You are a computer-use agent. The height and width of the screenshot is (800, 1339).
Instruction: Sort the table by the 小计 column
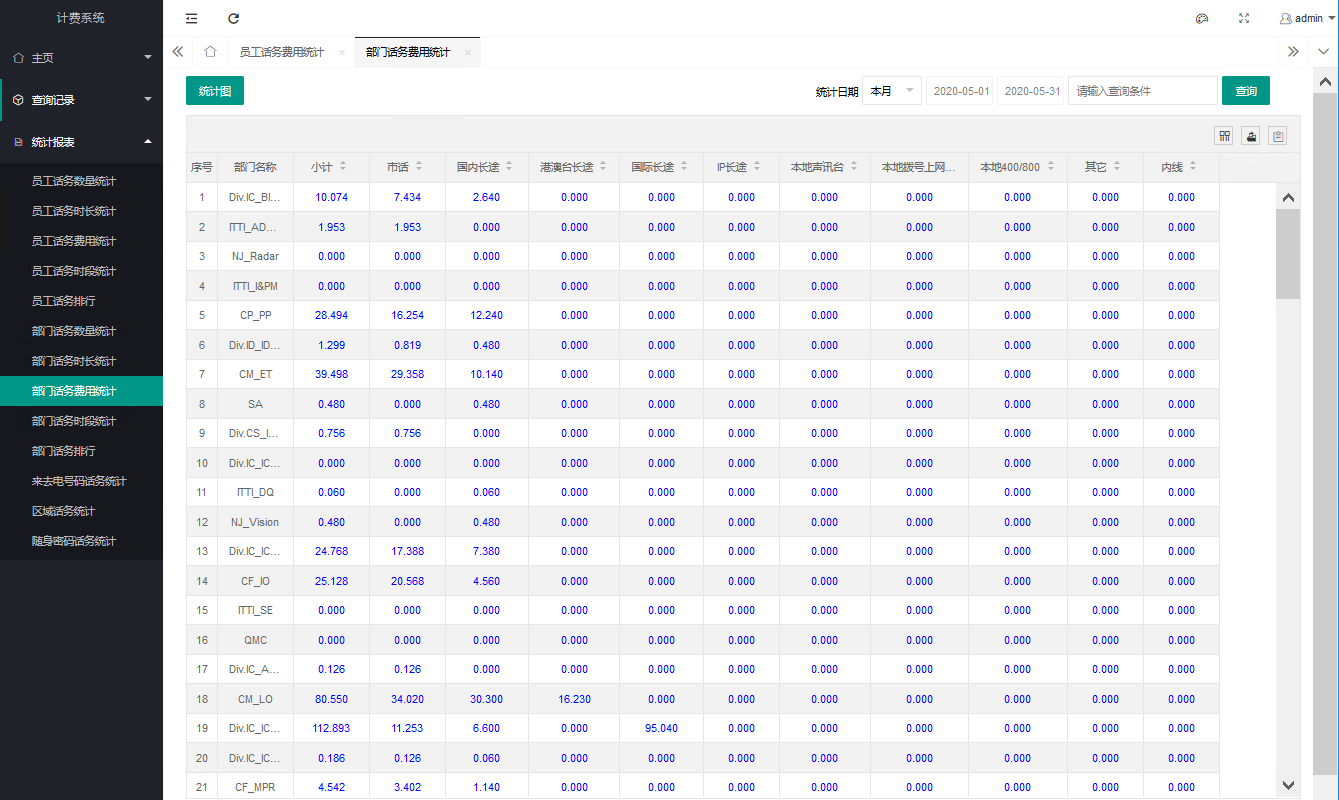point(343,167)
